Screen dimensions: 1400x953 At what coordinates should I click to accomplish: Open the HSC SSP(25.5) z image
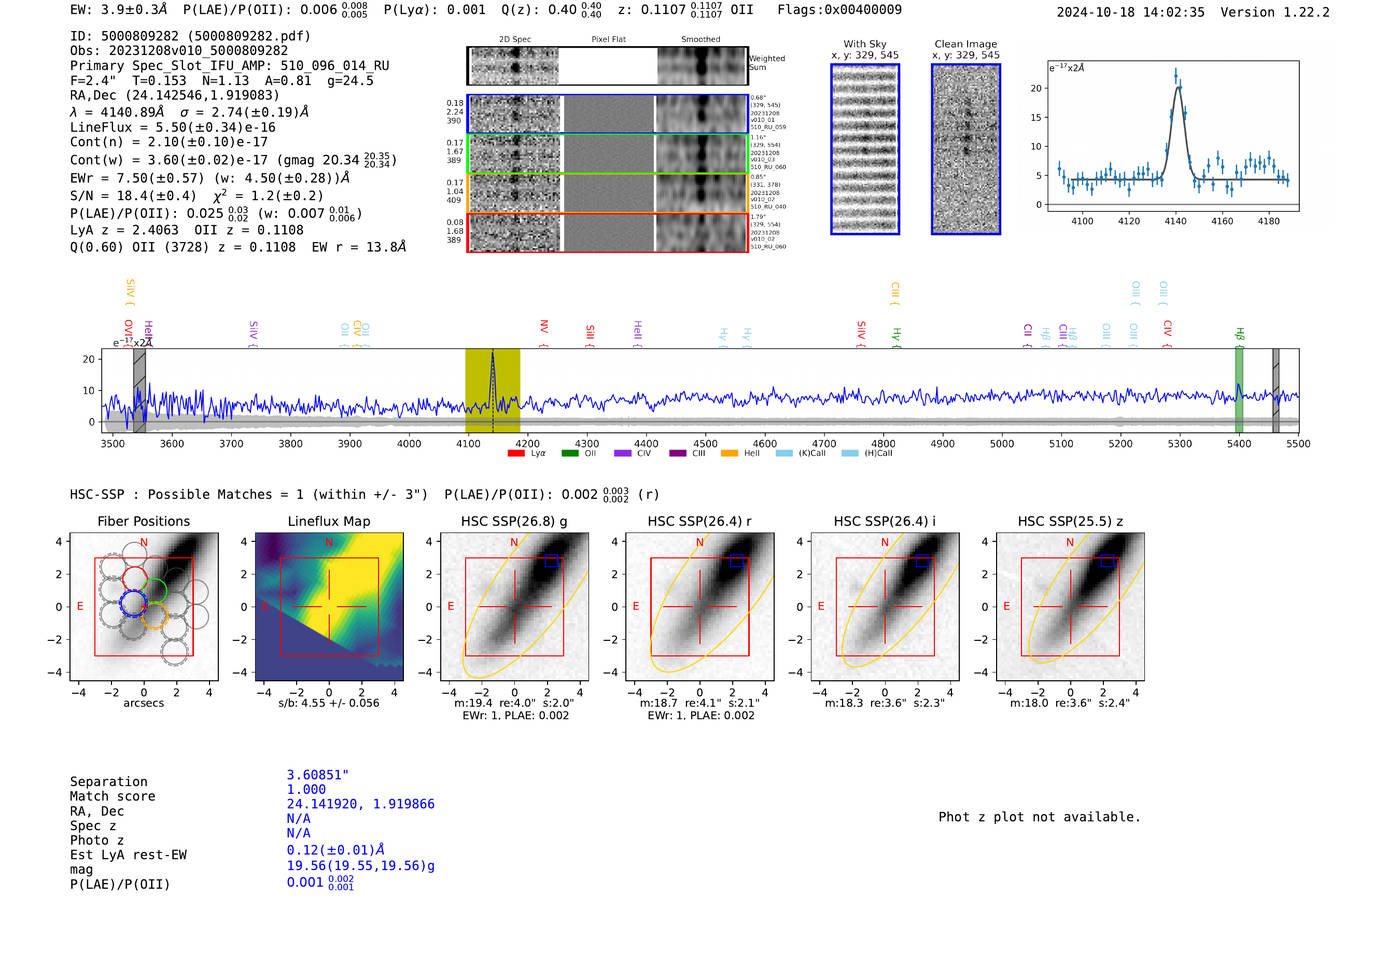(1070, 607)
